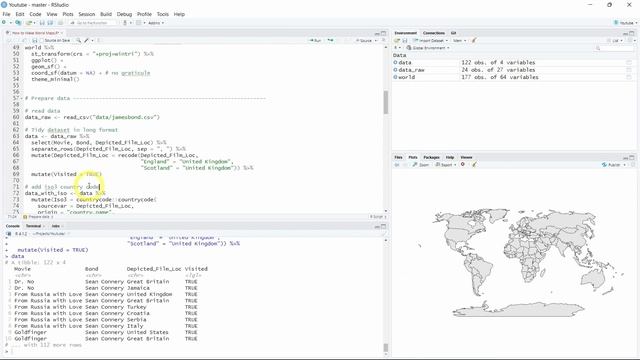This screenshot has width=640, height=360.
Task: Click the console vertical scrollbar thumb
Action: point(386,348)
